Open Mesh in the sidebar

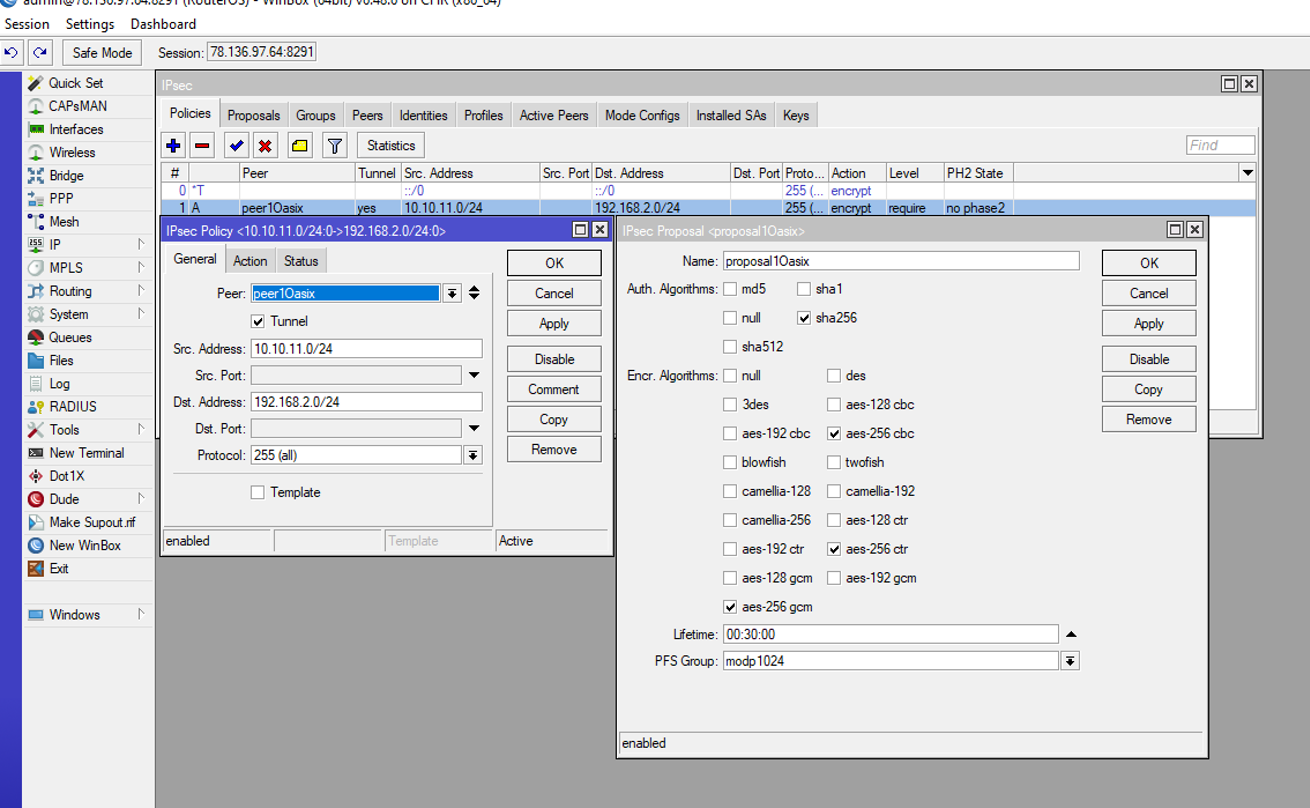pos(64,222)
